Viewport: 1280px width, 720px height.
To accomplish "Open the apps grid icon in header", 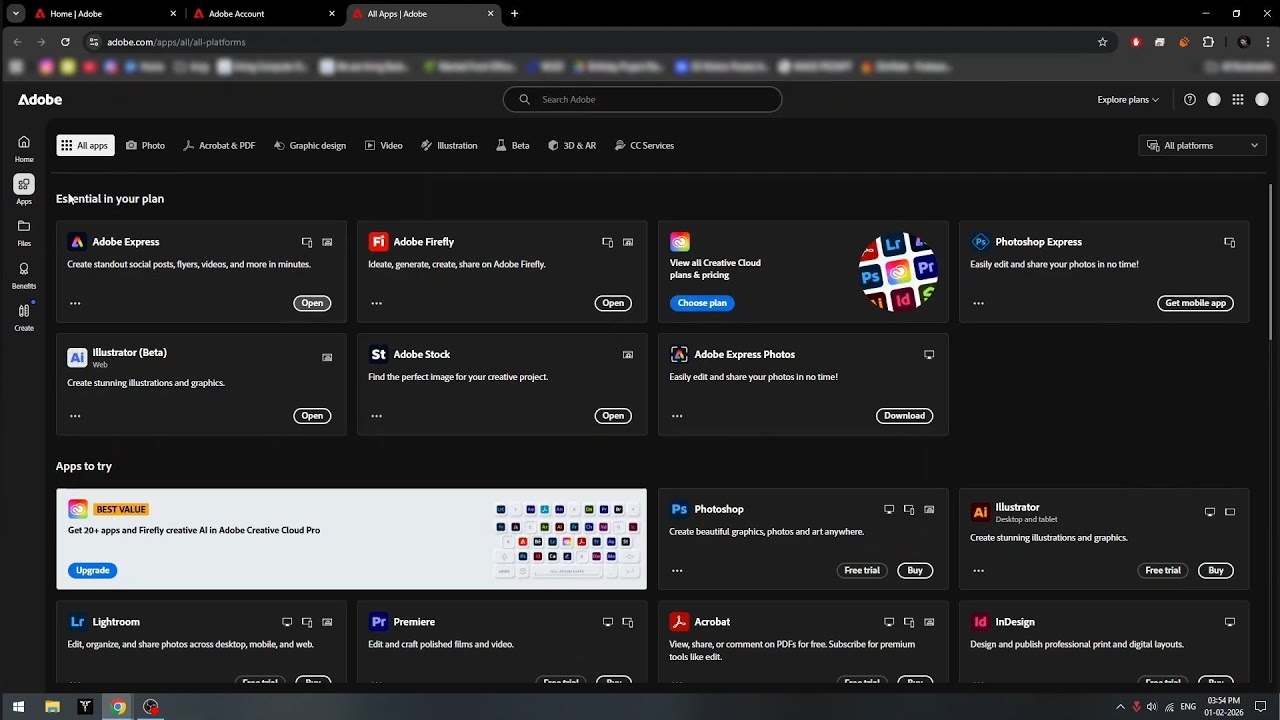I will (1237, 99).
